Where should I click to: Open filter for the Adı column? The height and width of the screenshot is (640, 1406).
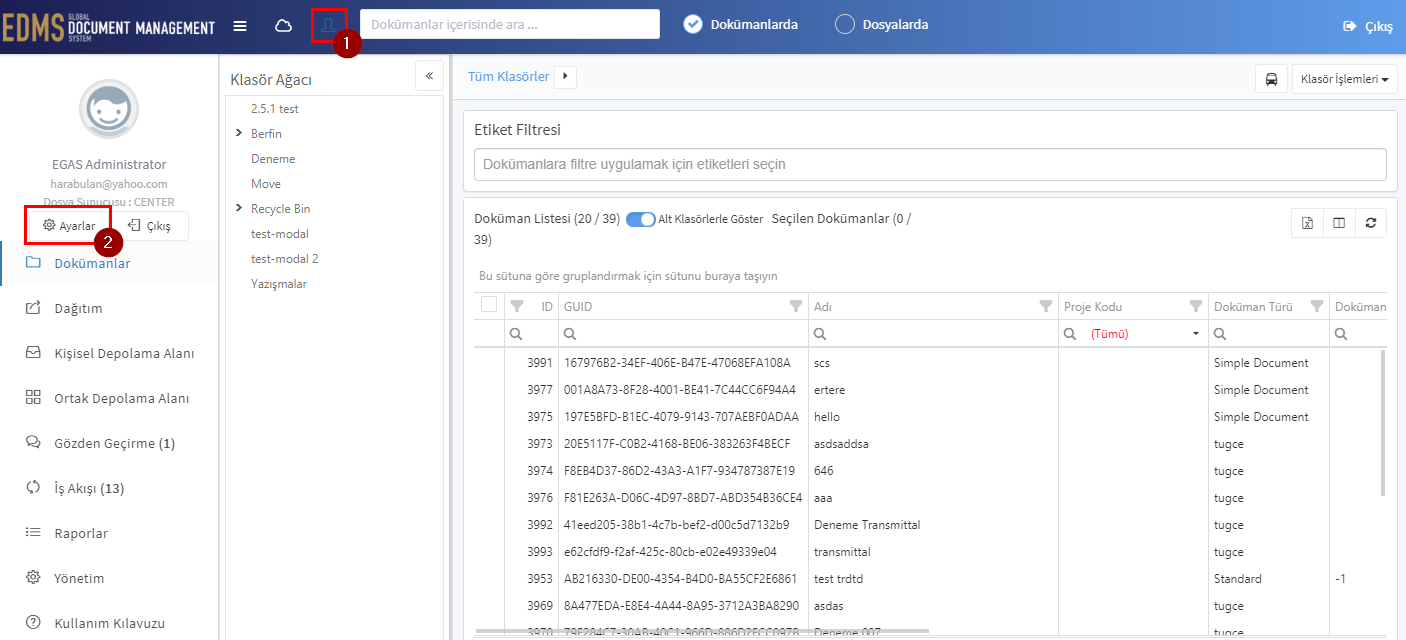click(x=1046, y=306)
